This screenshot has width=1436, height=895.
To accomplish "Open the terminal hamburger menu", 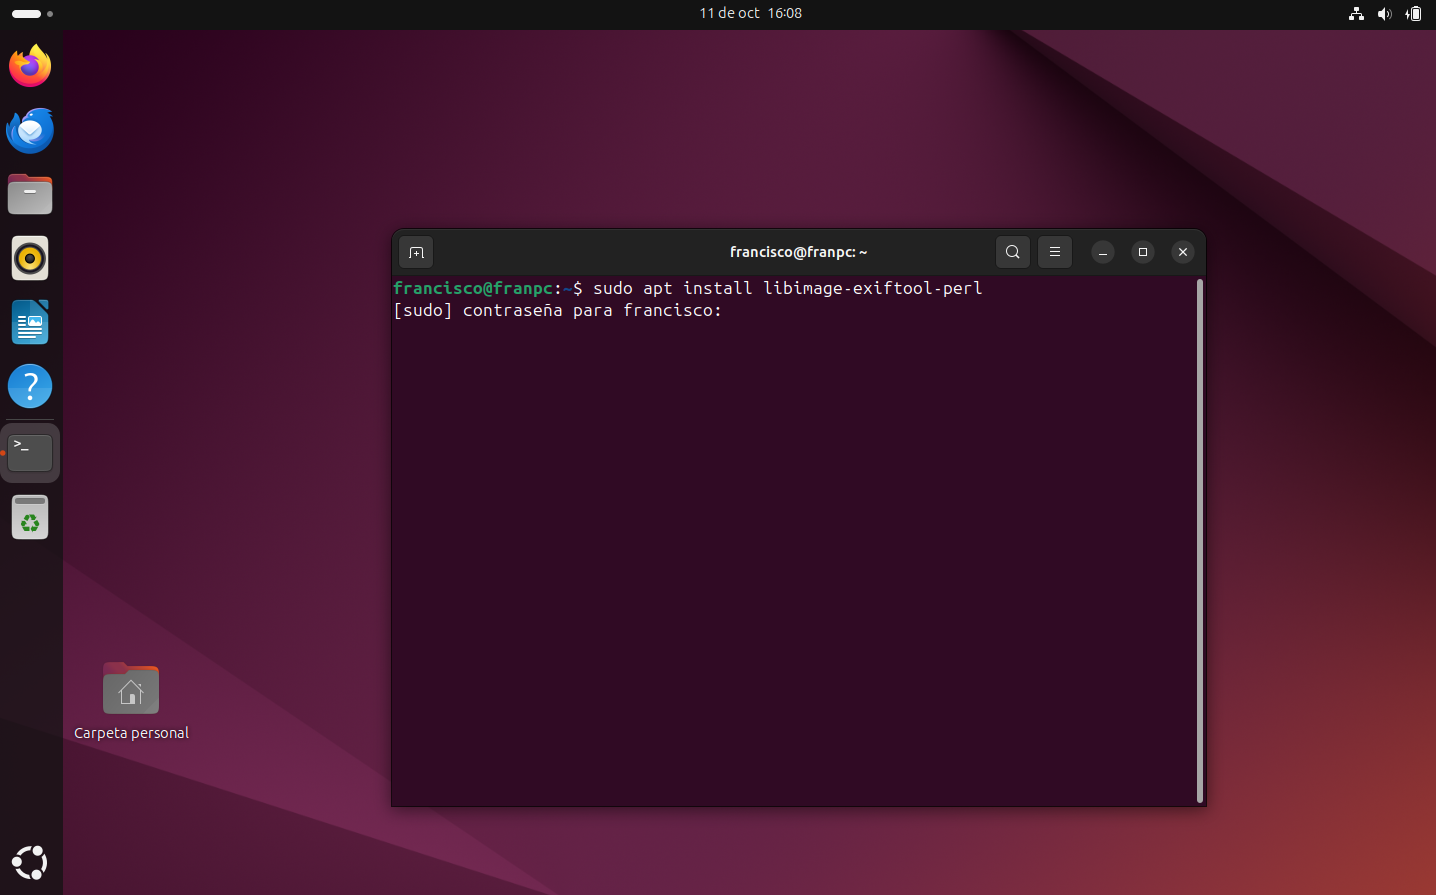I will tap(1055, 252).
